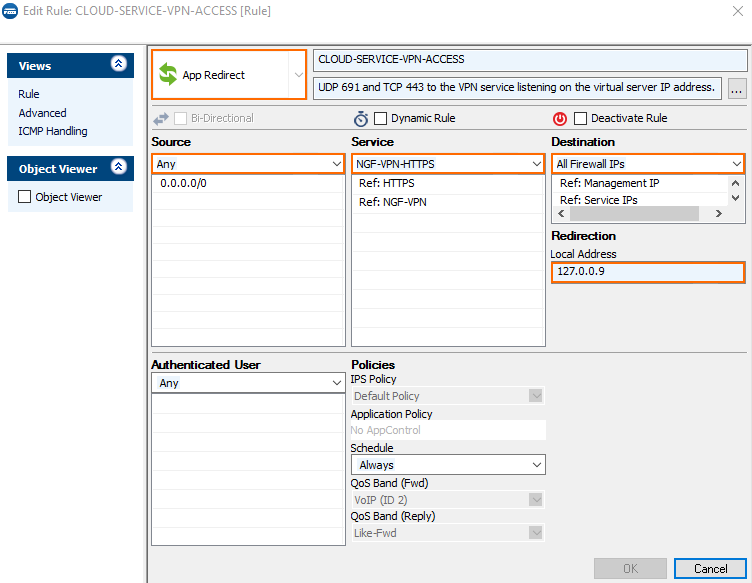Click the Dynamic Rule stopwatch icon
This screenshot has height=583, width=752.
(x=361, y=118)
